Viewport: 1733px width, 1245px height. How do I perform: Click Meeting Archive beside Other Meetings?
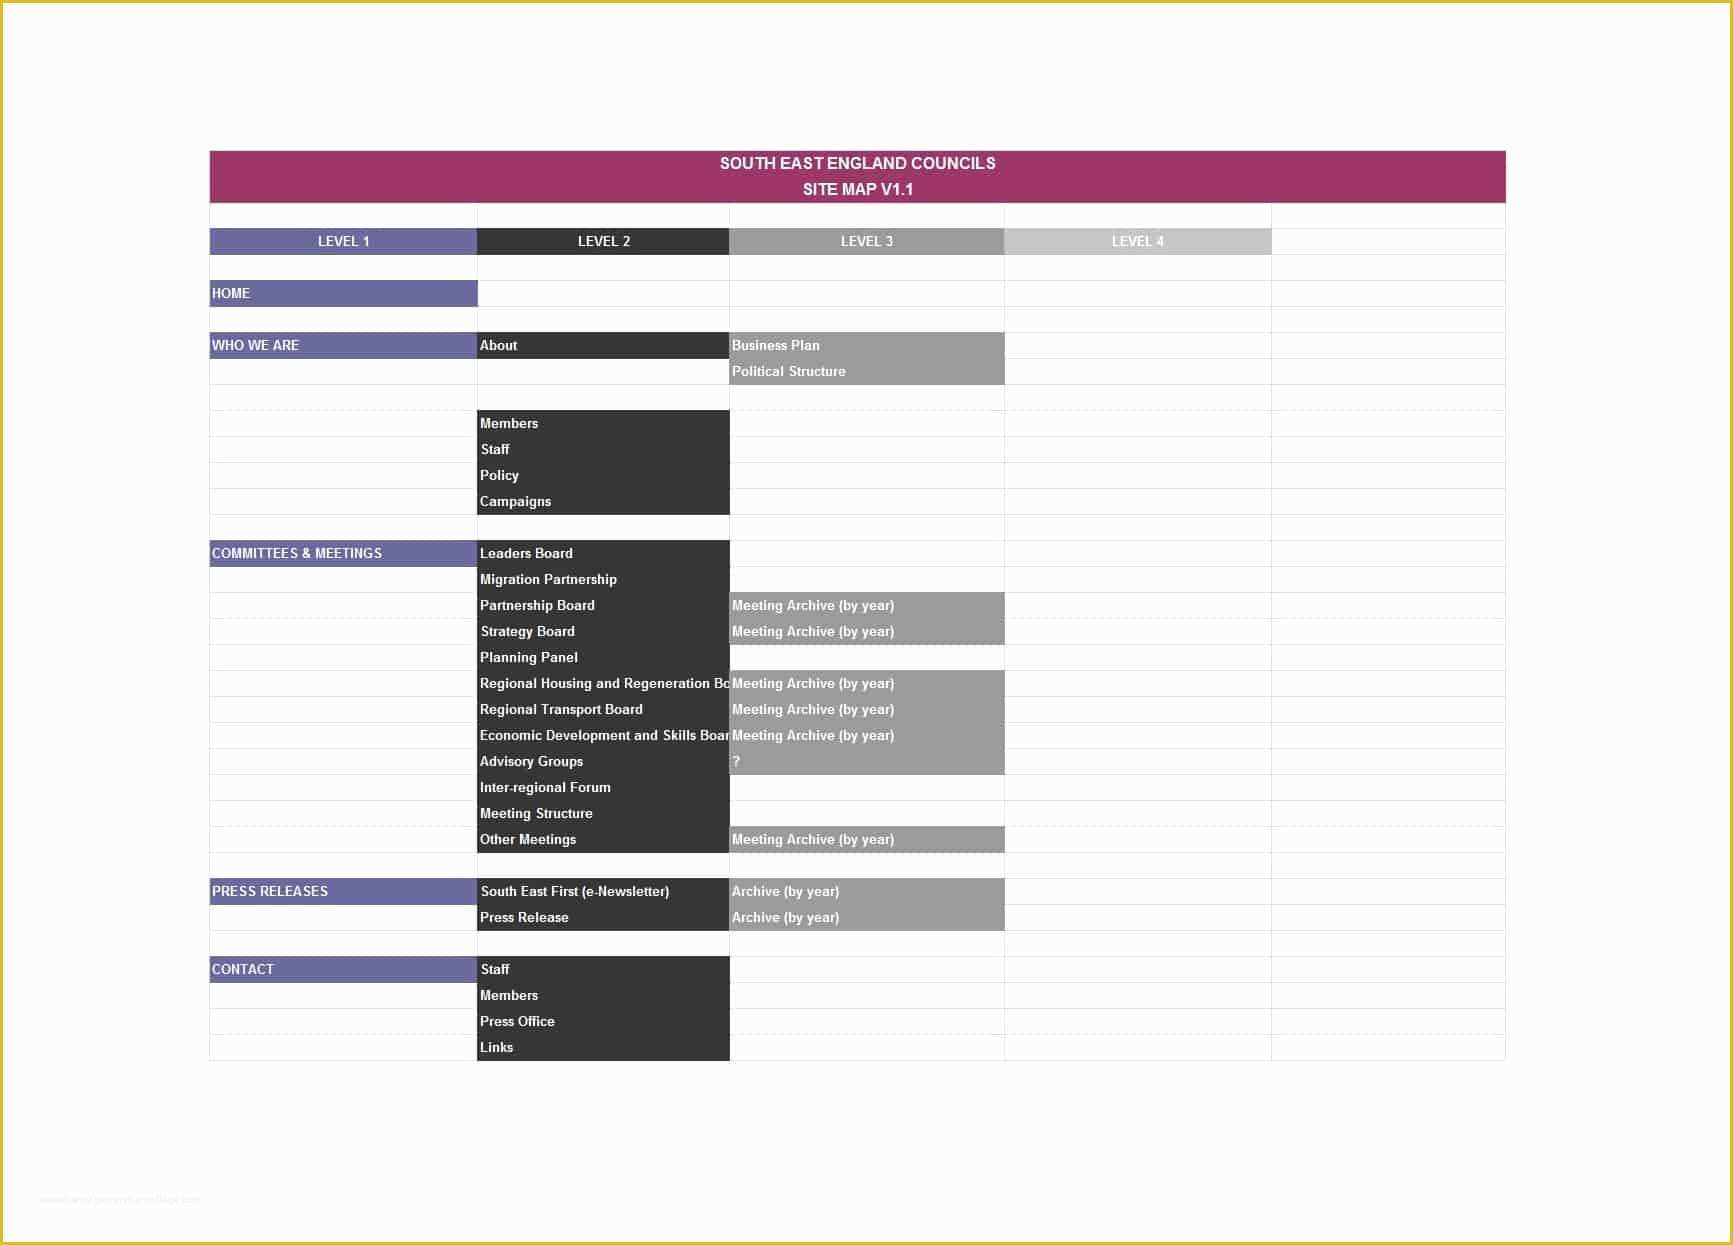866,839
